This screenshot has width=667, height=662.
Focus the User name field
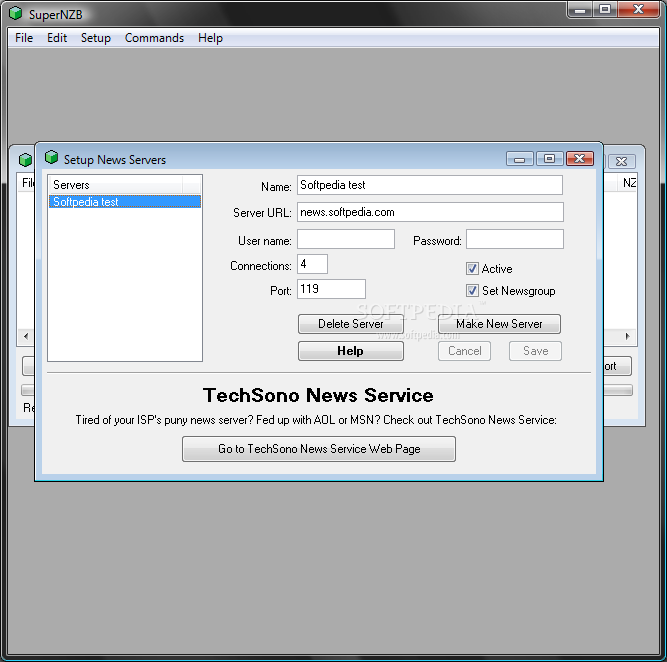346,239
